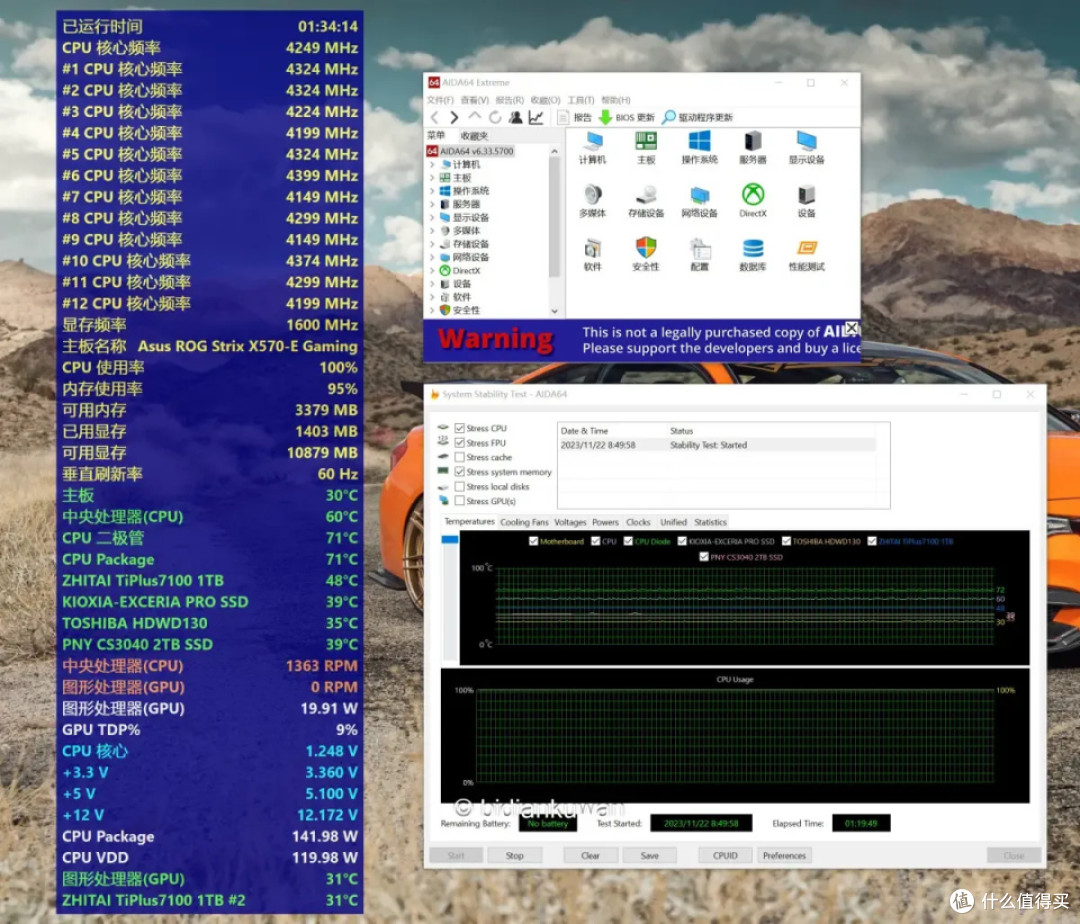Open the 文件(F) menu

(440, 101)
